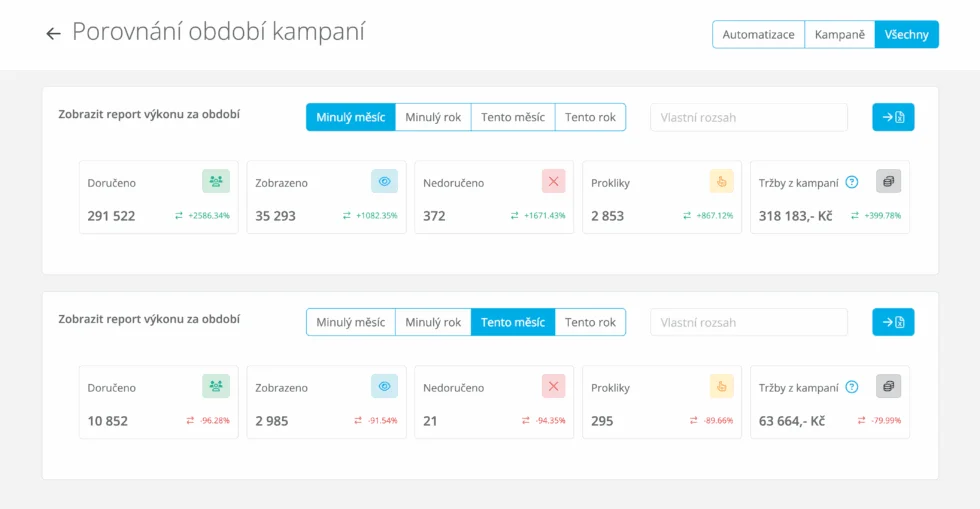Export the top report with the blue button
This screenshot has height=509, width=980.
893,117
